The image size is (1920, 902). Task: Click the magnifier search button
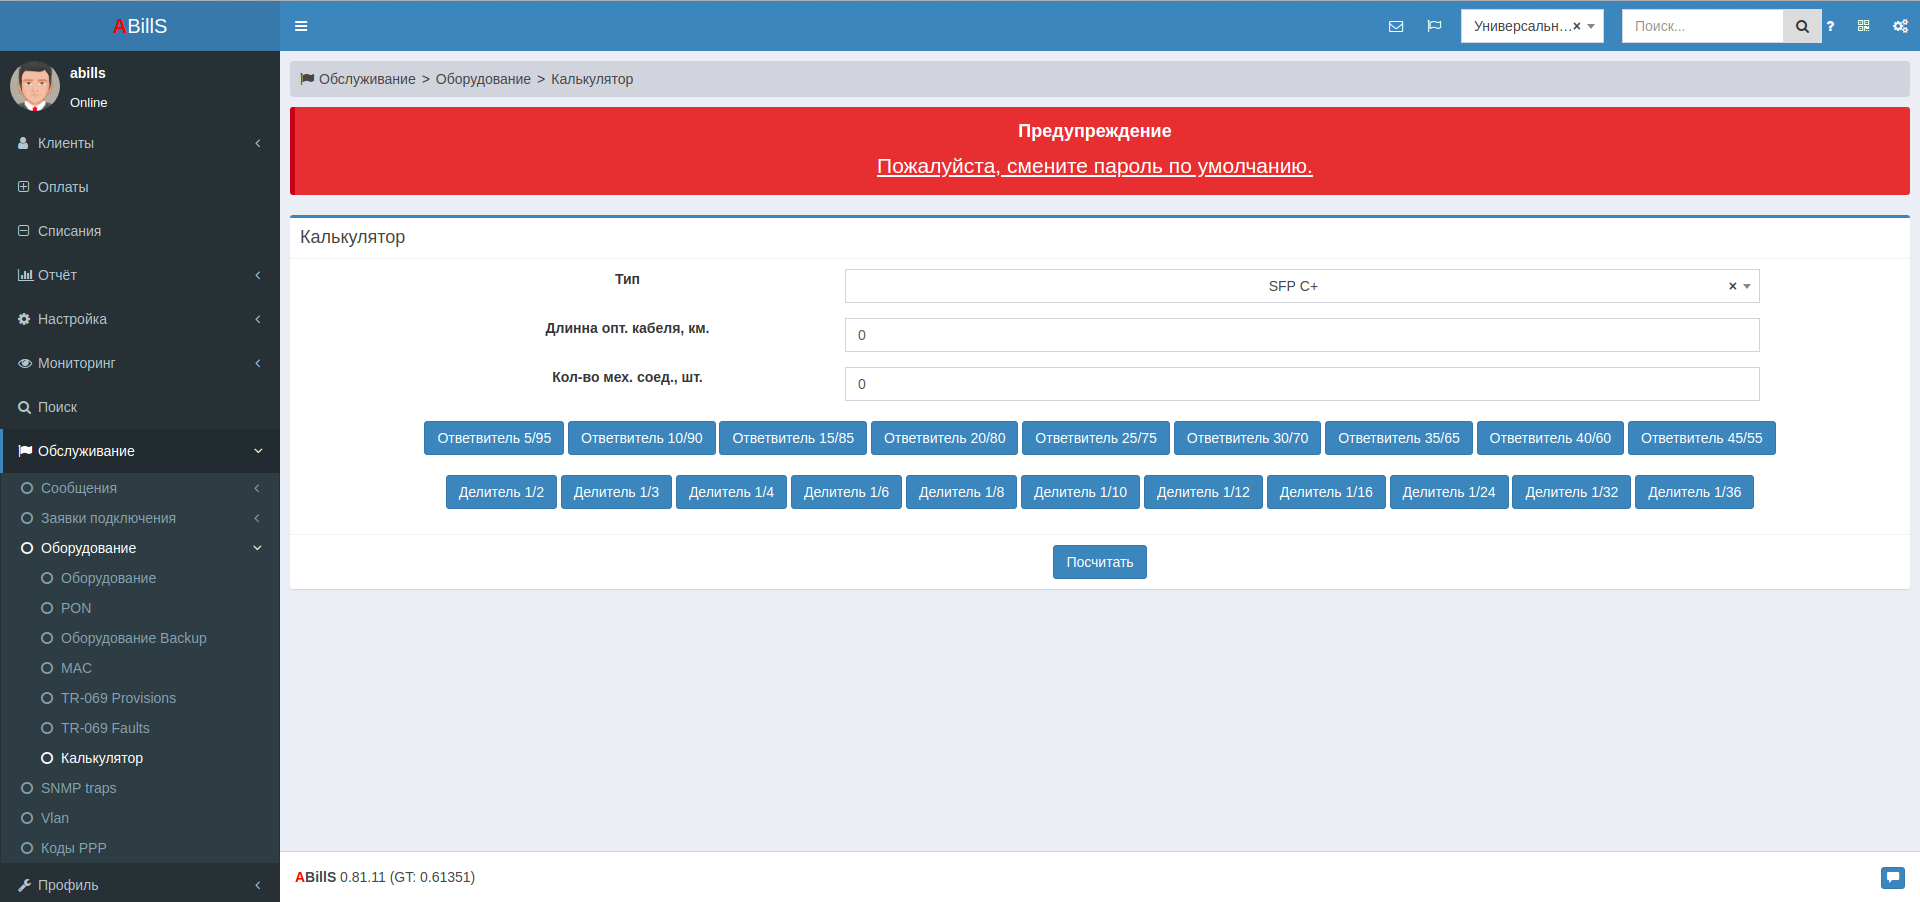coord(1802,26)
